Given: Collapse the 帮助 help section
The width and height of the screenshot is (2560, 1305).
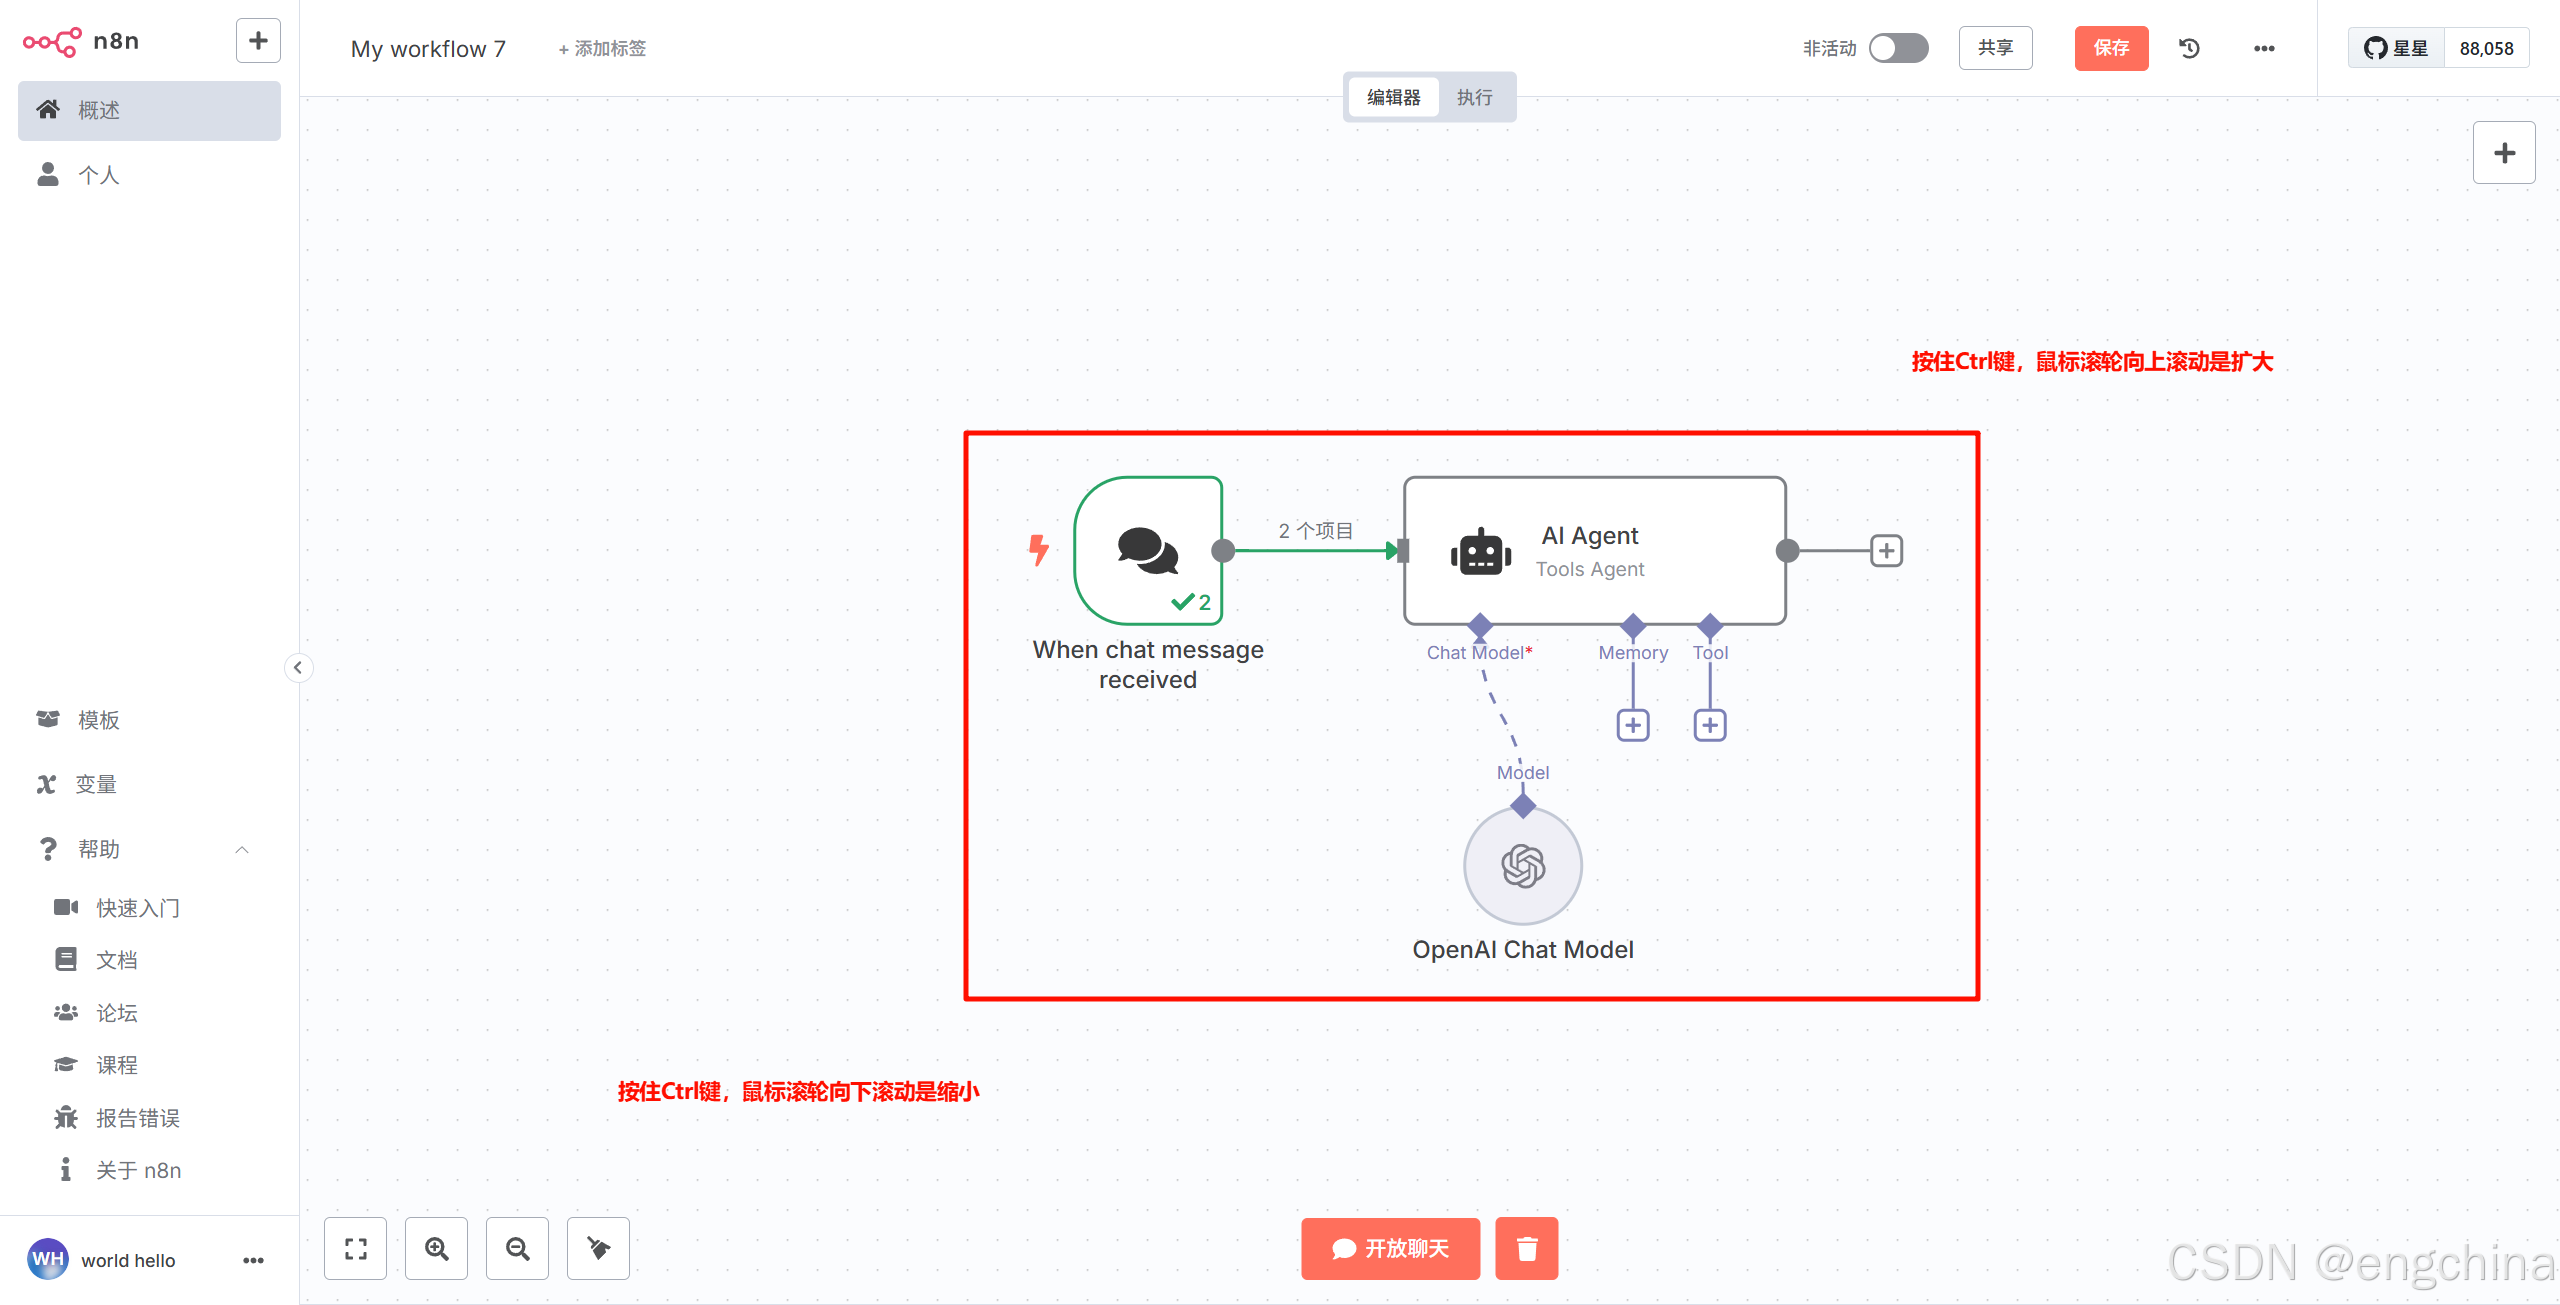Looking at the screenshot, I should (241, 849).
